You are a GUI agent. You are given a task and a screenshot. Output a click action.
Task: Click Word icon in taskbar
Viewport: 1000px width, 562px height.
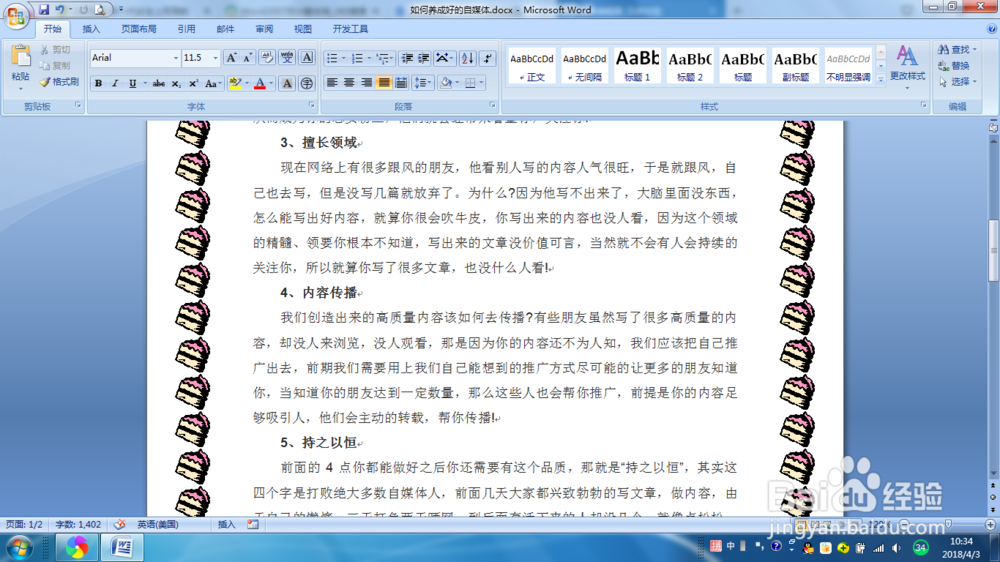[x=122, y=547]
